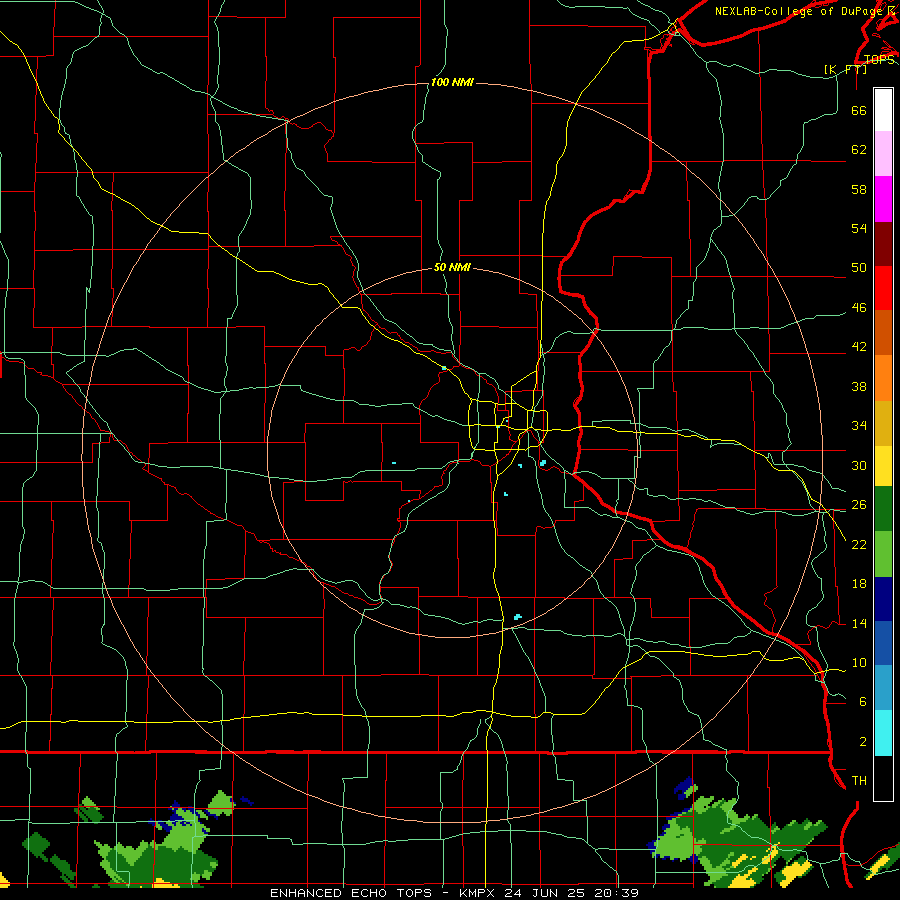Click the TOPS legend title
This screenshot has height=900, width=900.
[x=879, y=60]
